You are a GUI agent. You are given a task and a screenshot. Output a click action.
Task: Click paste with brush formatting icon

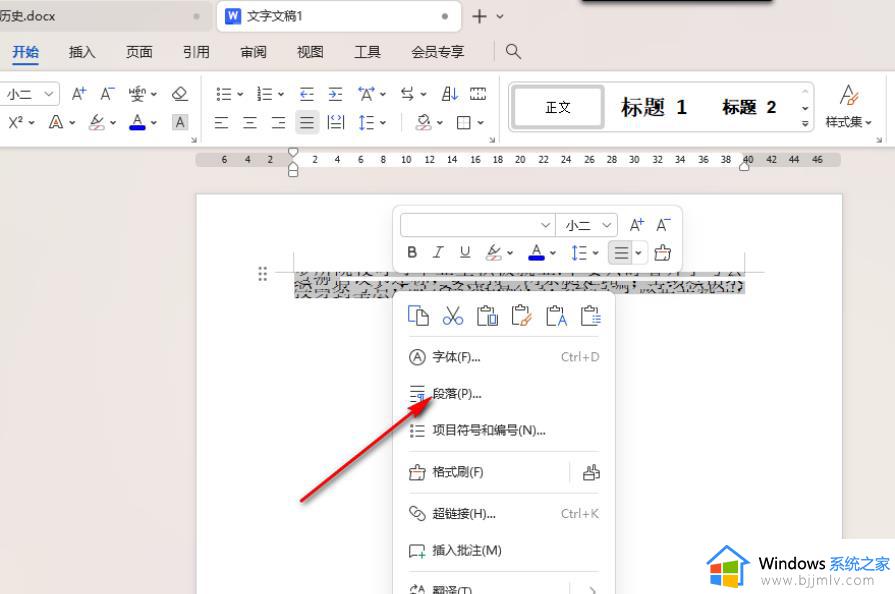point(522,316)
